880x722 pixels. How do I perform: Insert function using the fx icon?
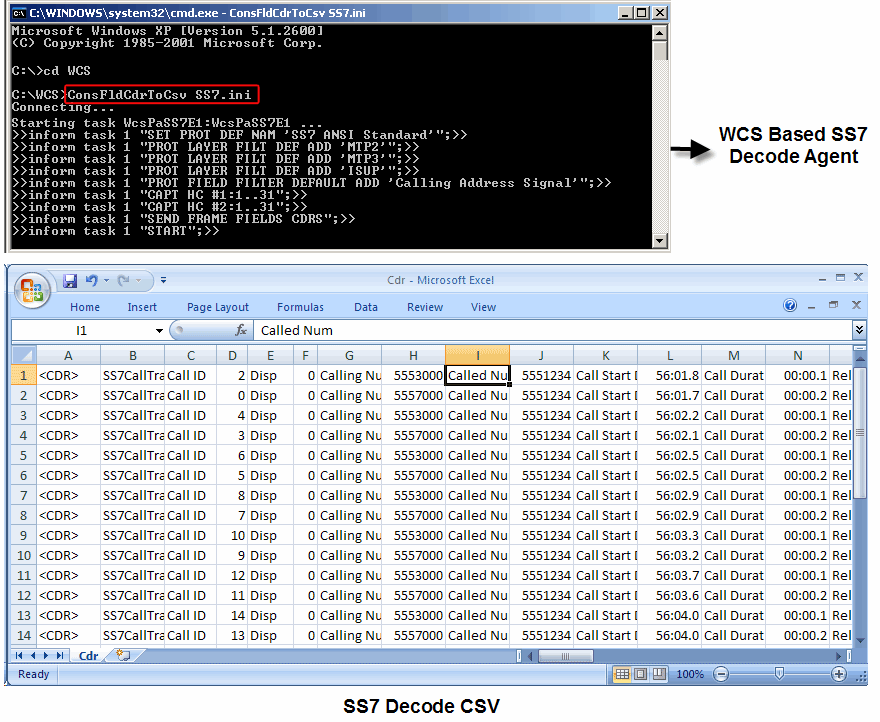(241, 330)
